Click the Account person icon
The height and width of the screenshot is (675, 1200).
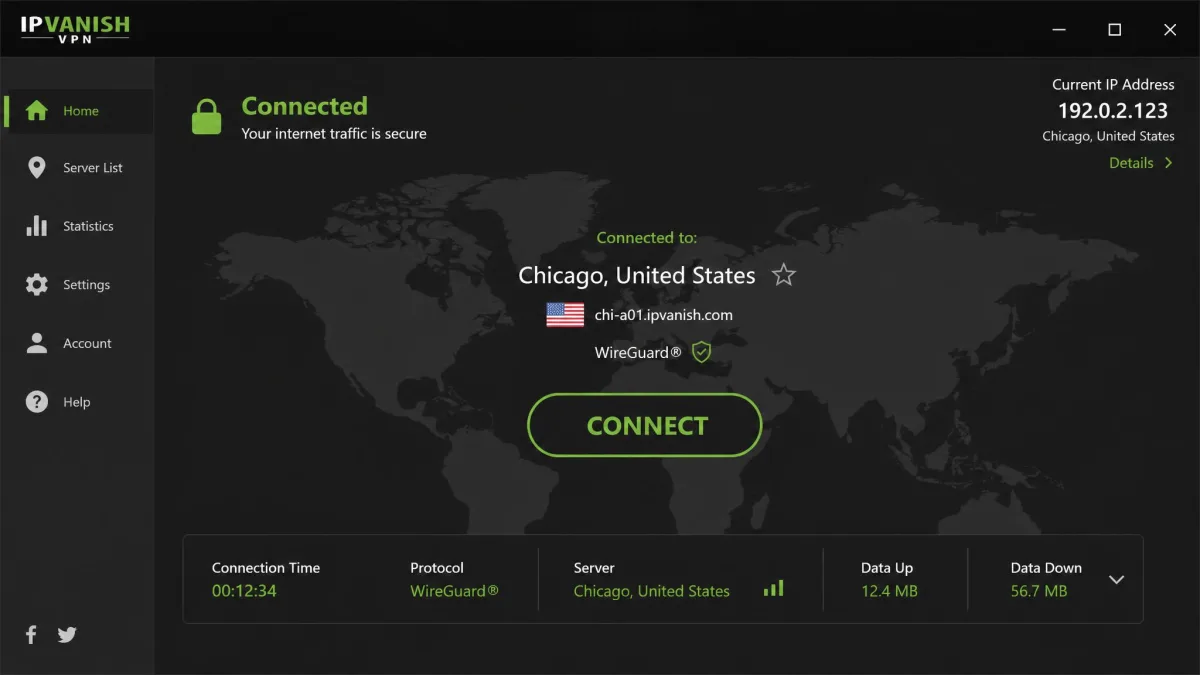tap(37, 343)
